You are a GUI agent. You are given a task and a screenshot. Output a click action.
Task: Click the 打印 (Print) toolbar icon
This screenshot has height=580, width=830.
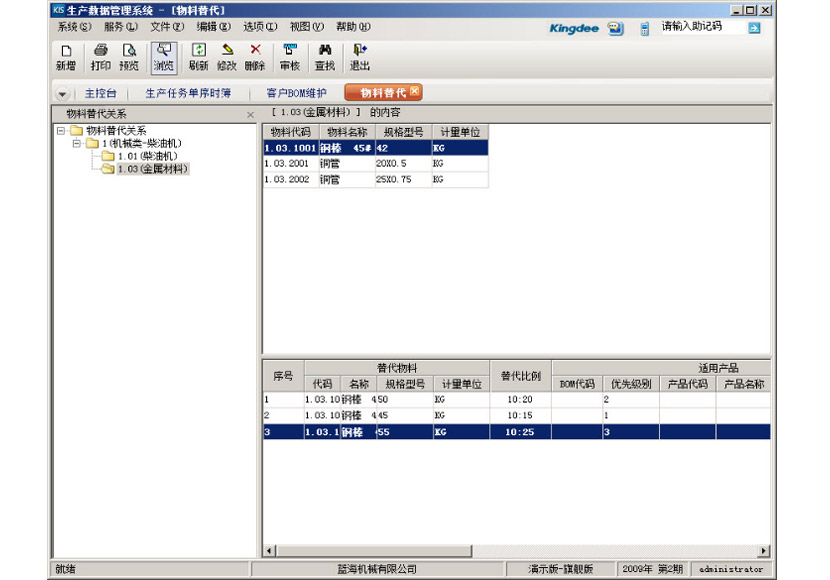coord(100,56)
